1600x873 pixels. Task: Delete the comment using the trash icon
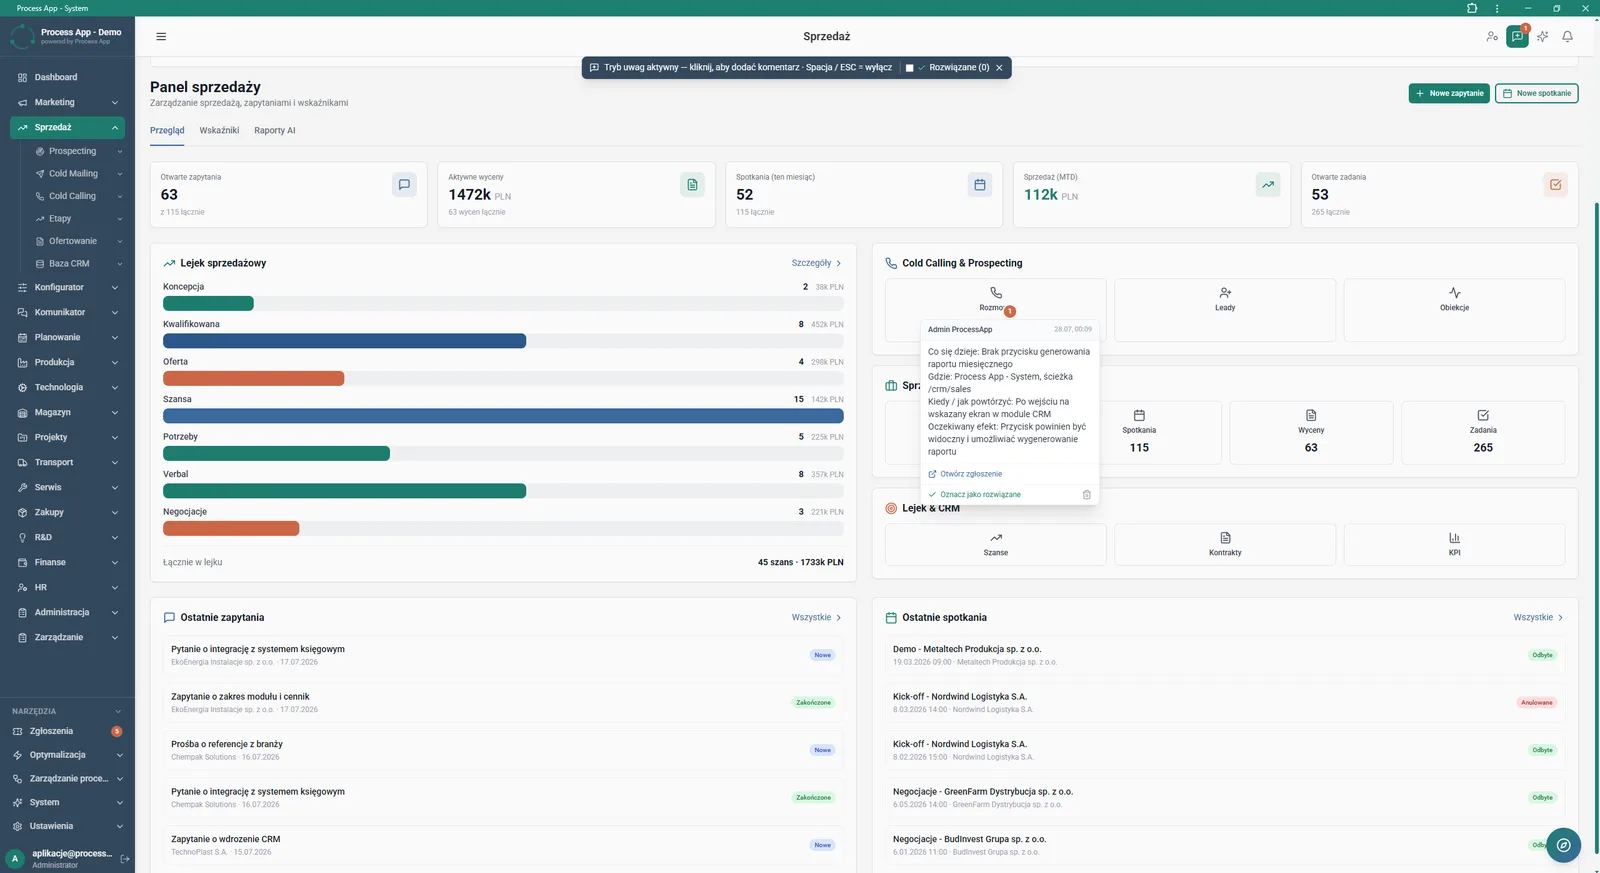tap(1087, 495)
